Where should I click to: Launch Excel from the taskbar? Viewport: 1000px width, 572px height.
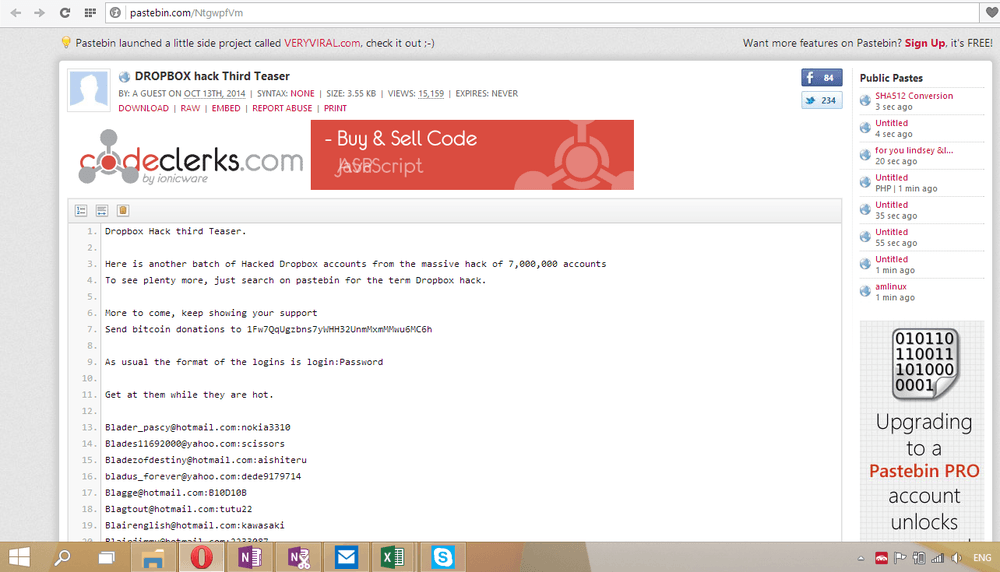[393, 557]
